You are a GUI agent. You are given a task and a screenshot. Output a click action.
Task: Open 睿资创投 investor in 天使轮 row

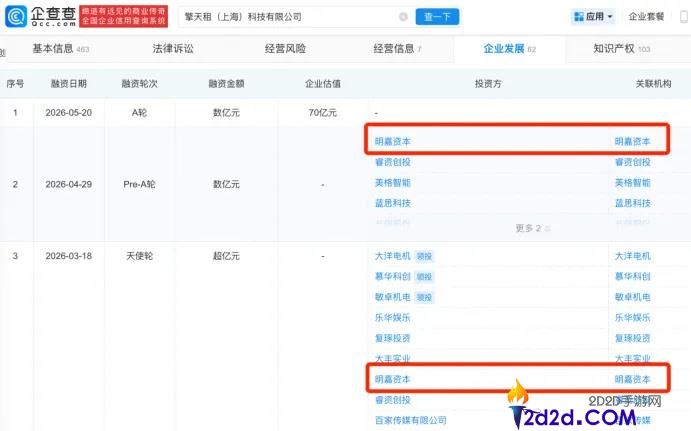click(392, 400)
